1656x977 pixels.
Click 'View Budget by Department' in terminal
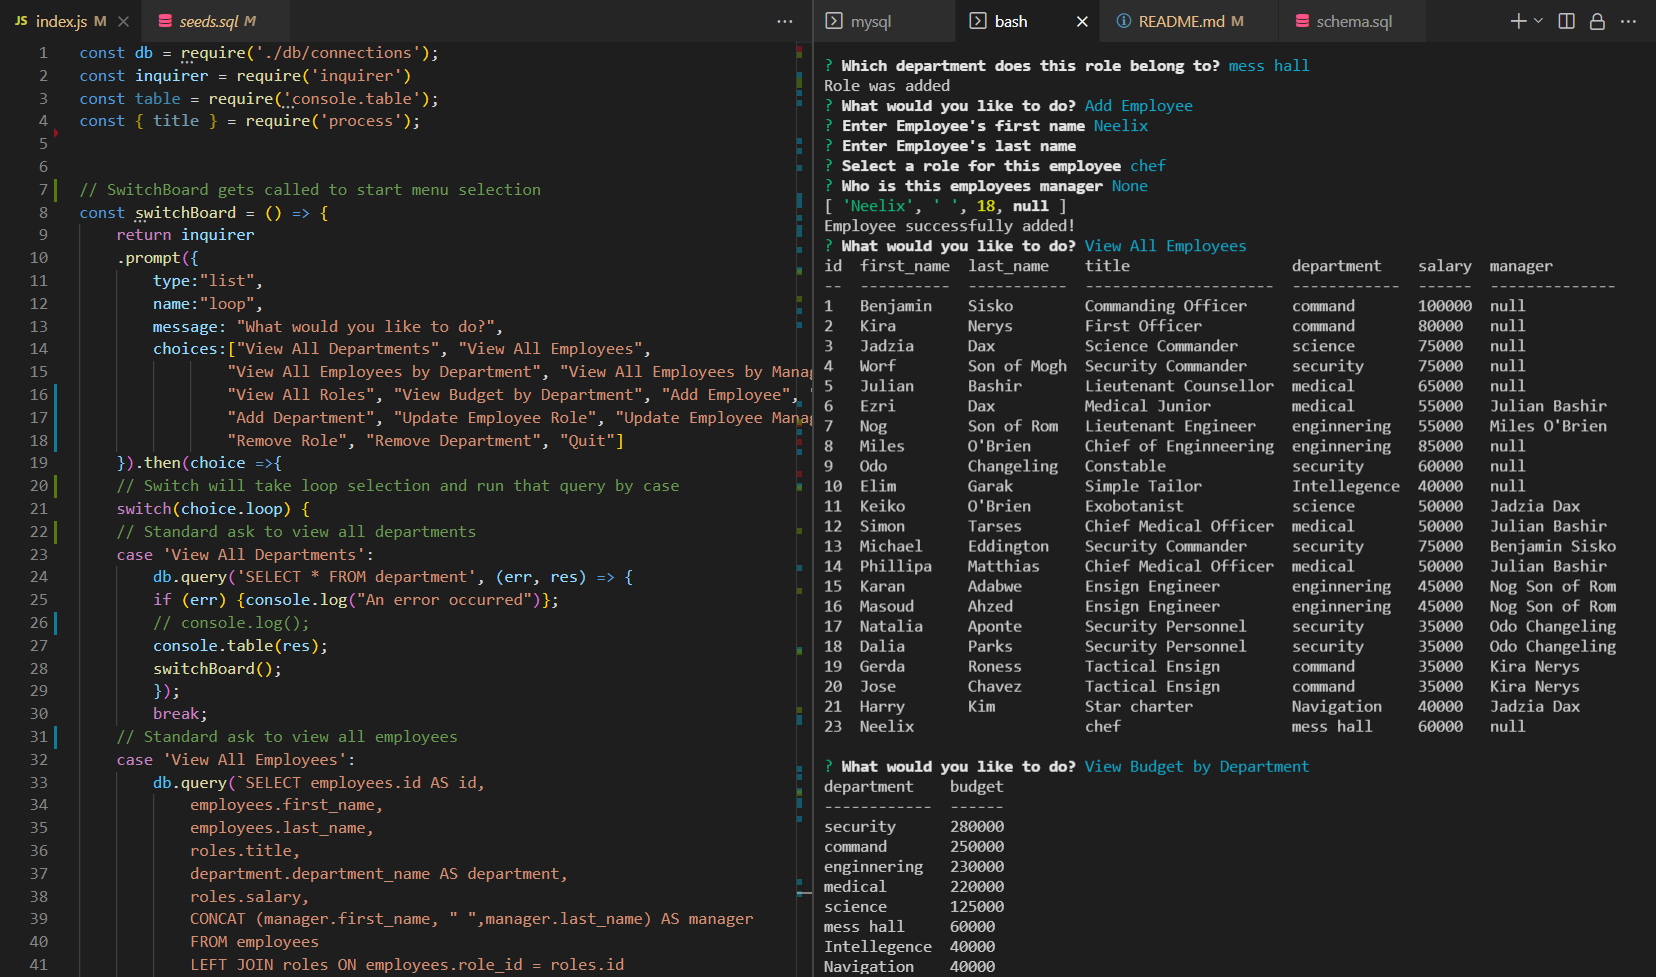point(1196,766)
